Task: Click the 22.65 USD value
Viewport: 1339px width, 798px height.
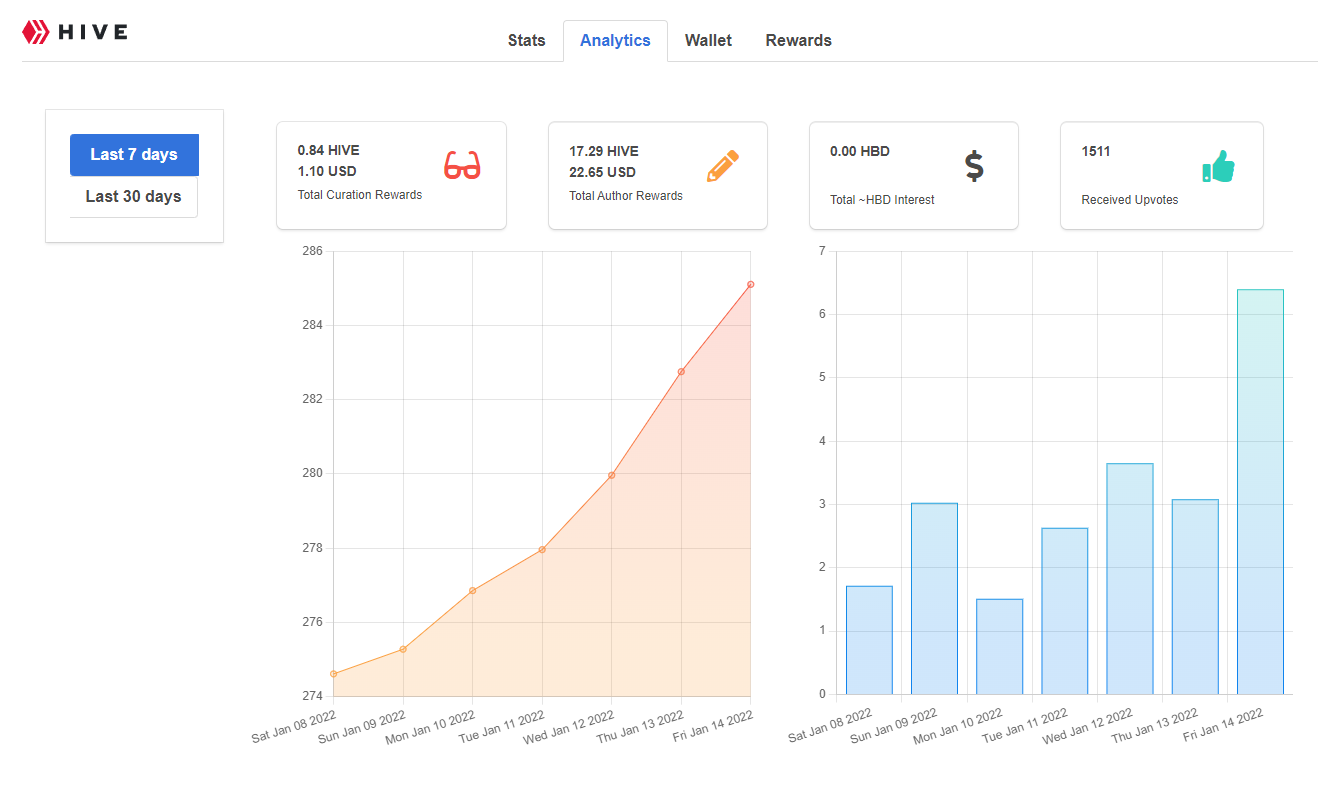Action: coord(603,173)
